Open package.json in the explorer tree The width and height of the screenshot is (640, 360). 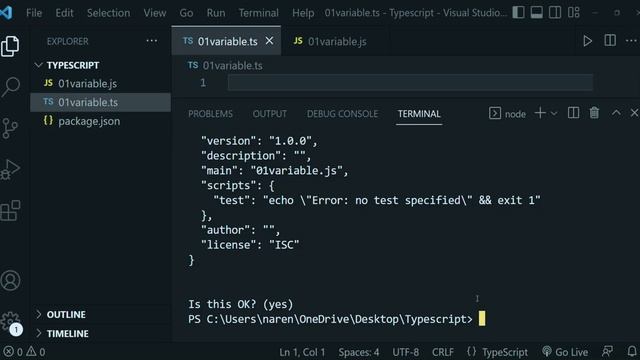point(101,121)
